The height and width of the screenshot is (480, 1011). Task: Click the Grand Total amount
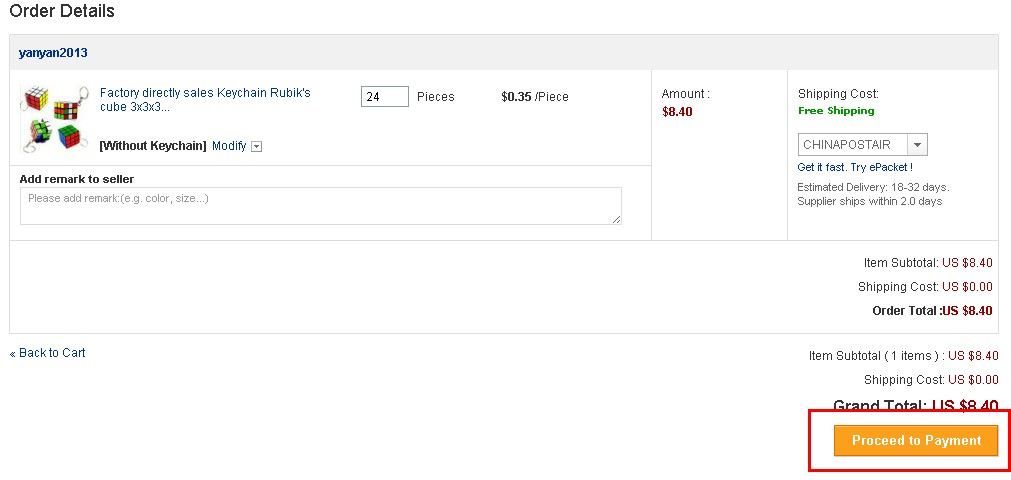point(964,406)
